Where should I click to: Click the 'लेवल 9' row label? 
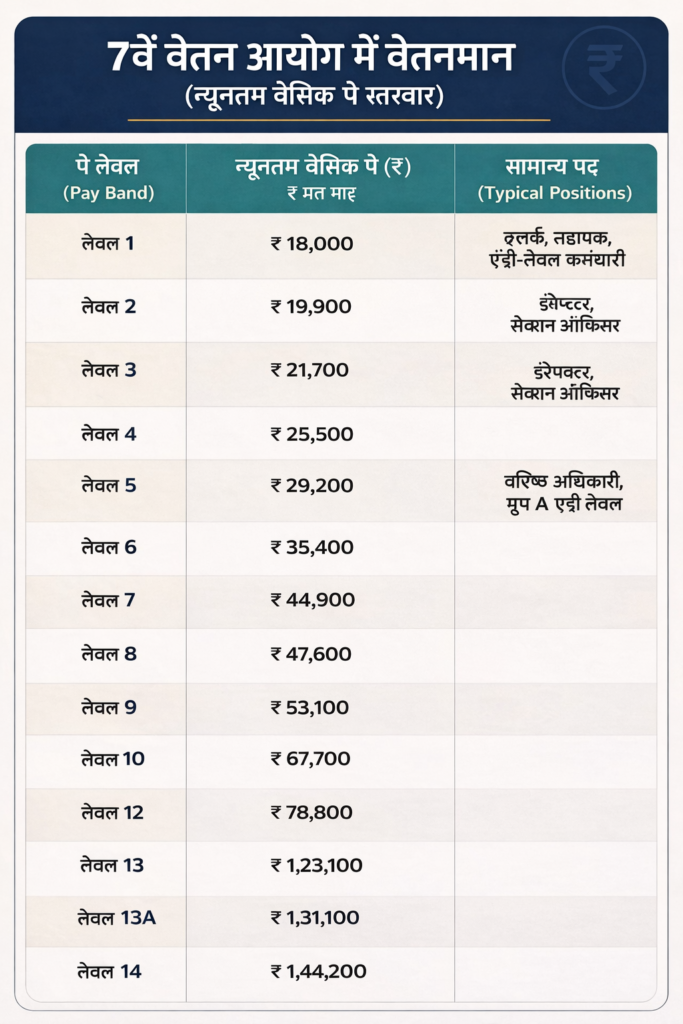[108, 707]
